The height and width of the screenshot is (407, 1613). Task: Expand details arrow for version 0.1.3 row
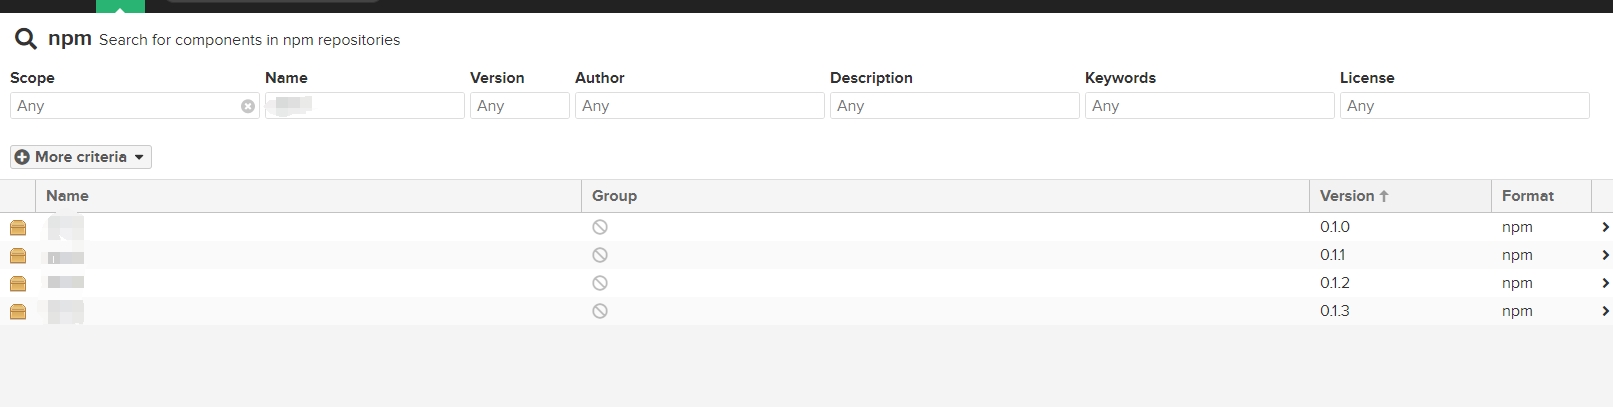(1605, 312)
